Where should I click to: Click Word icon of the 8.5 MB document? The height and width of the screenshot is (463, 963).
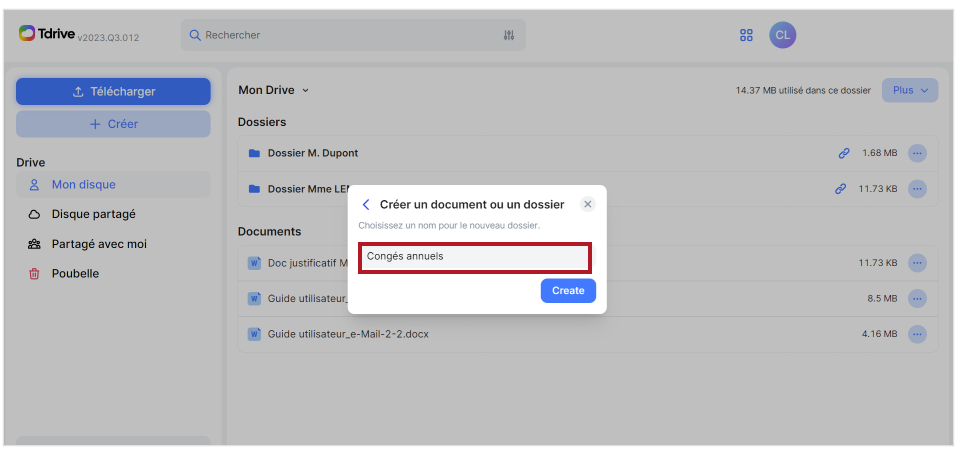254,298
